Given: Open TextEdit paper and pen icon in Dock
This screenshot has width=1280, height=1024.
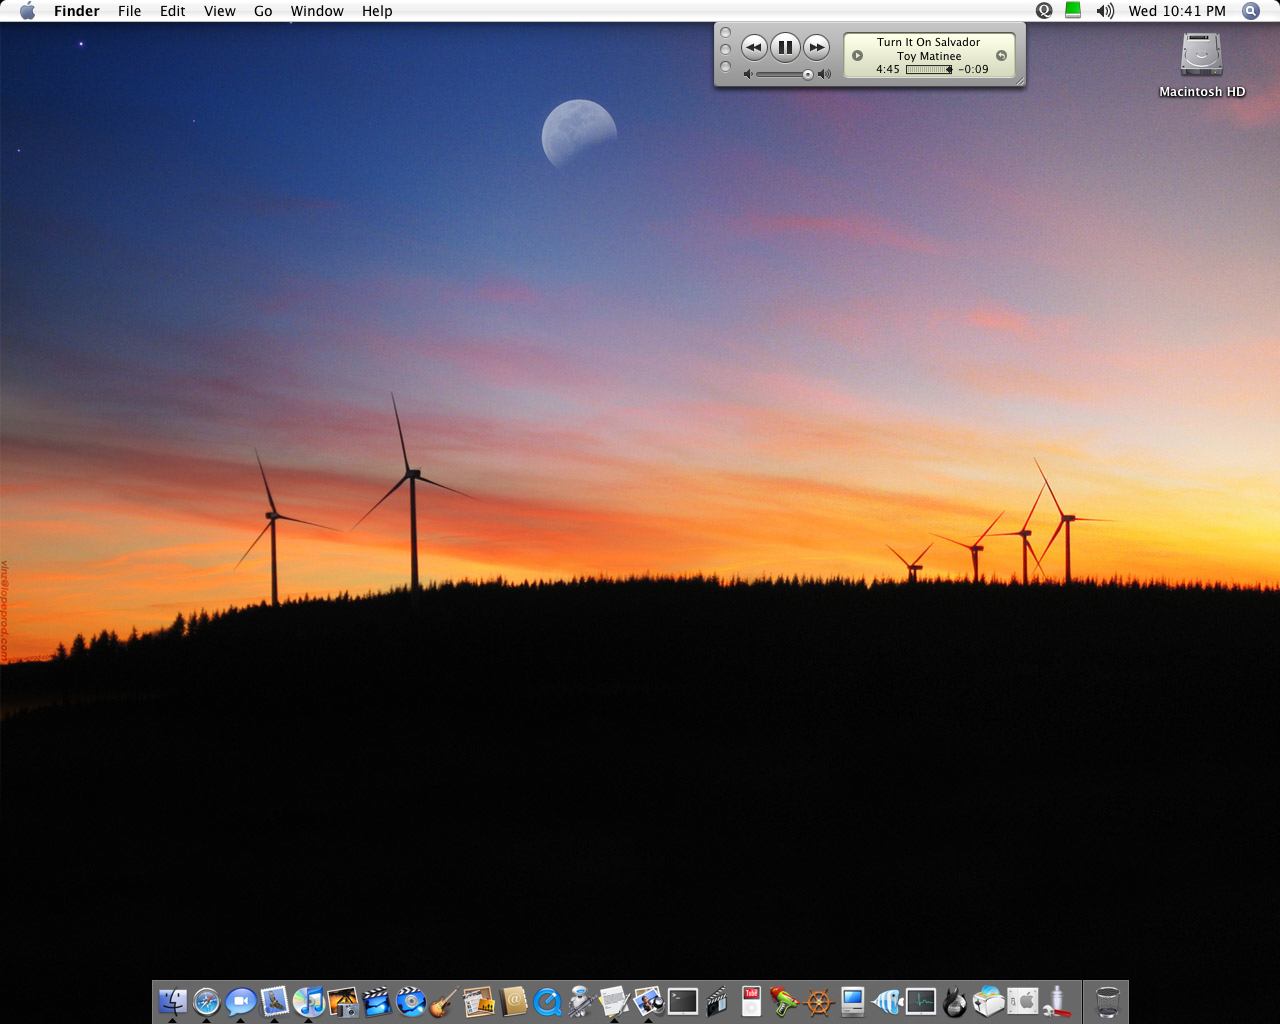Looking at the screenshot, I should 614,1001.
